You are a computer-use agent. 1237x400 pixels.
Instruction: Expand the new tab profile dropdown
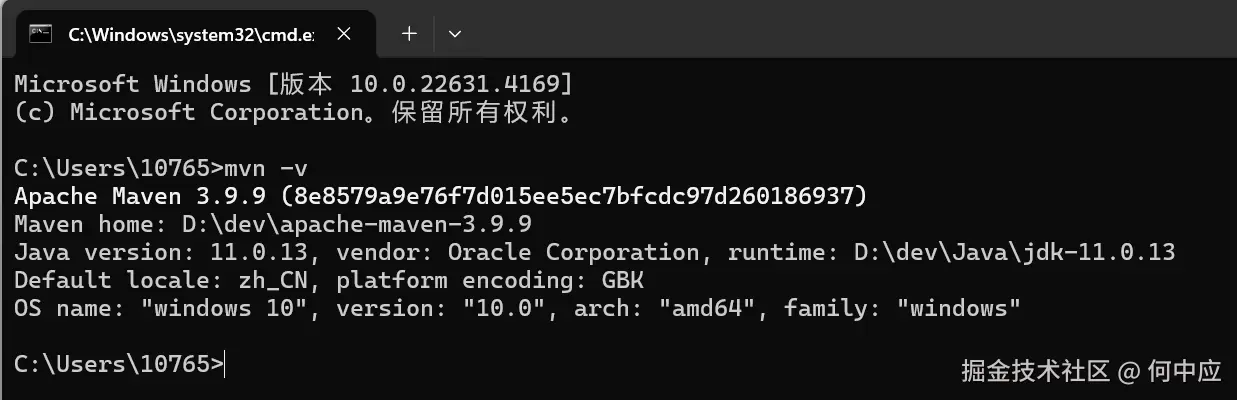[x=455, y=34]
